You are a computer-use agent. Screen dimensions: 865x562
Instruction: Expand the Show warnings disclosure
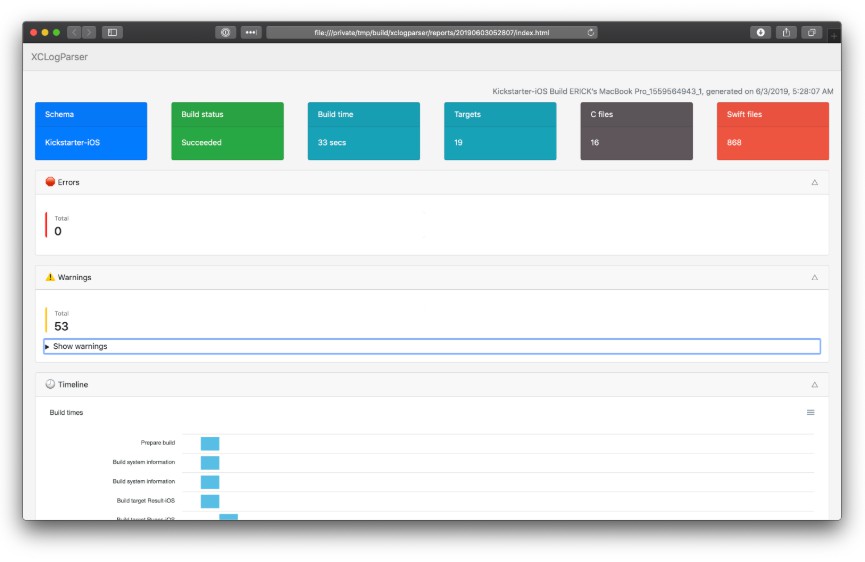80,346
